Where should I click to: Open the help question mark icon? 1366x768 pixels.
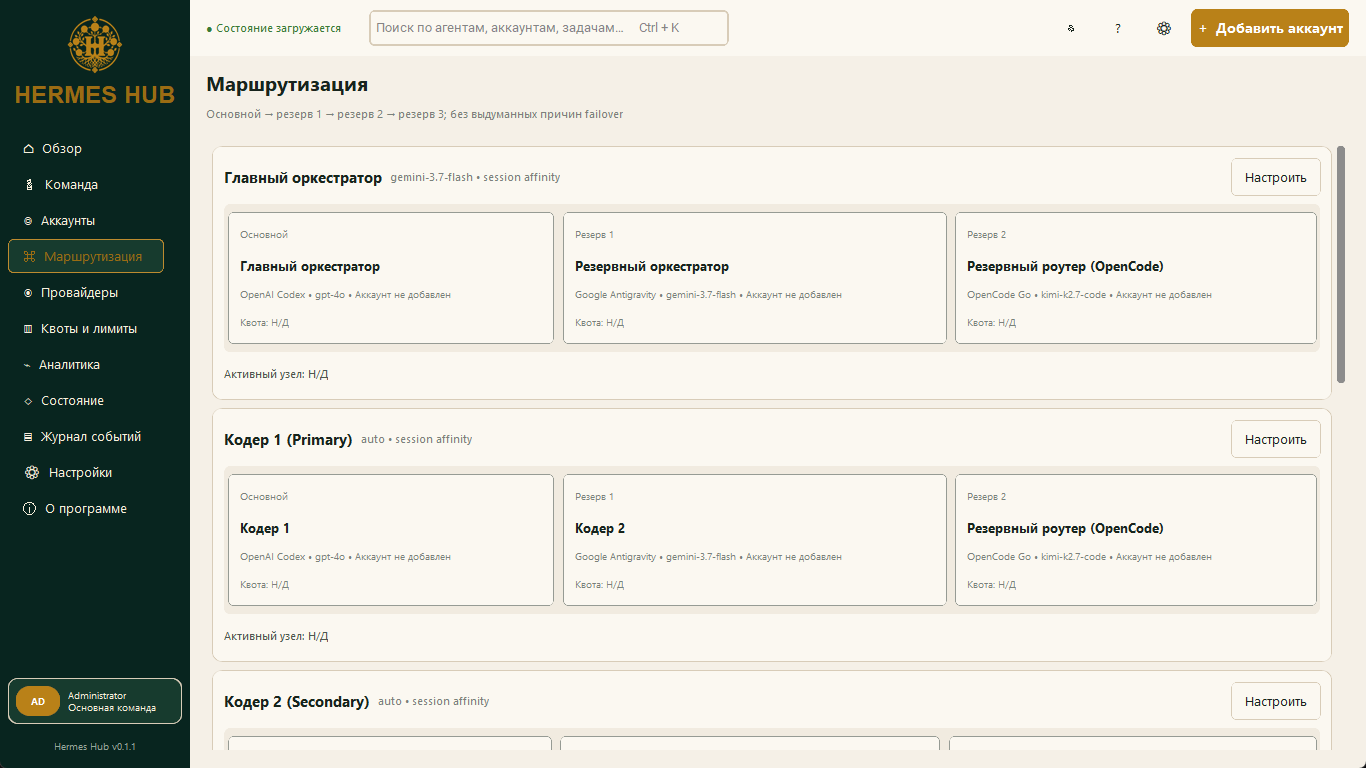1117,28
